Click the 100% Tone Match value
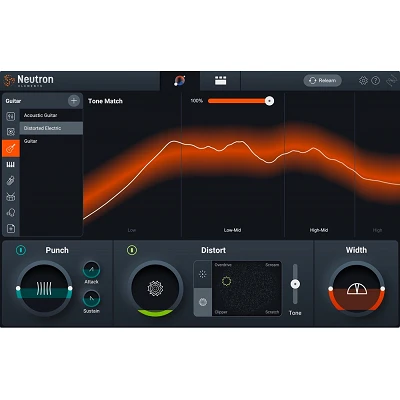 pos(197,101)
